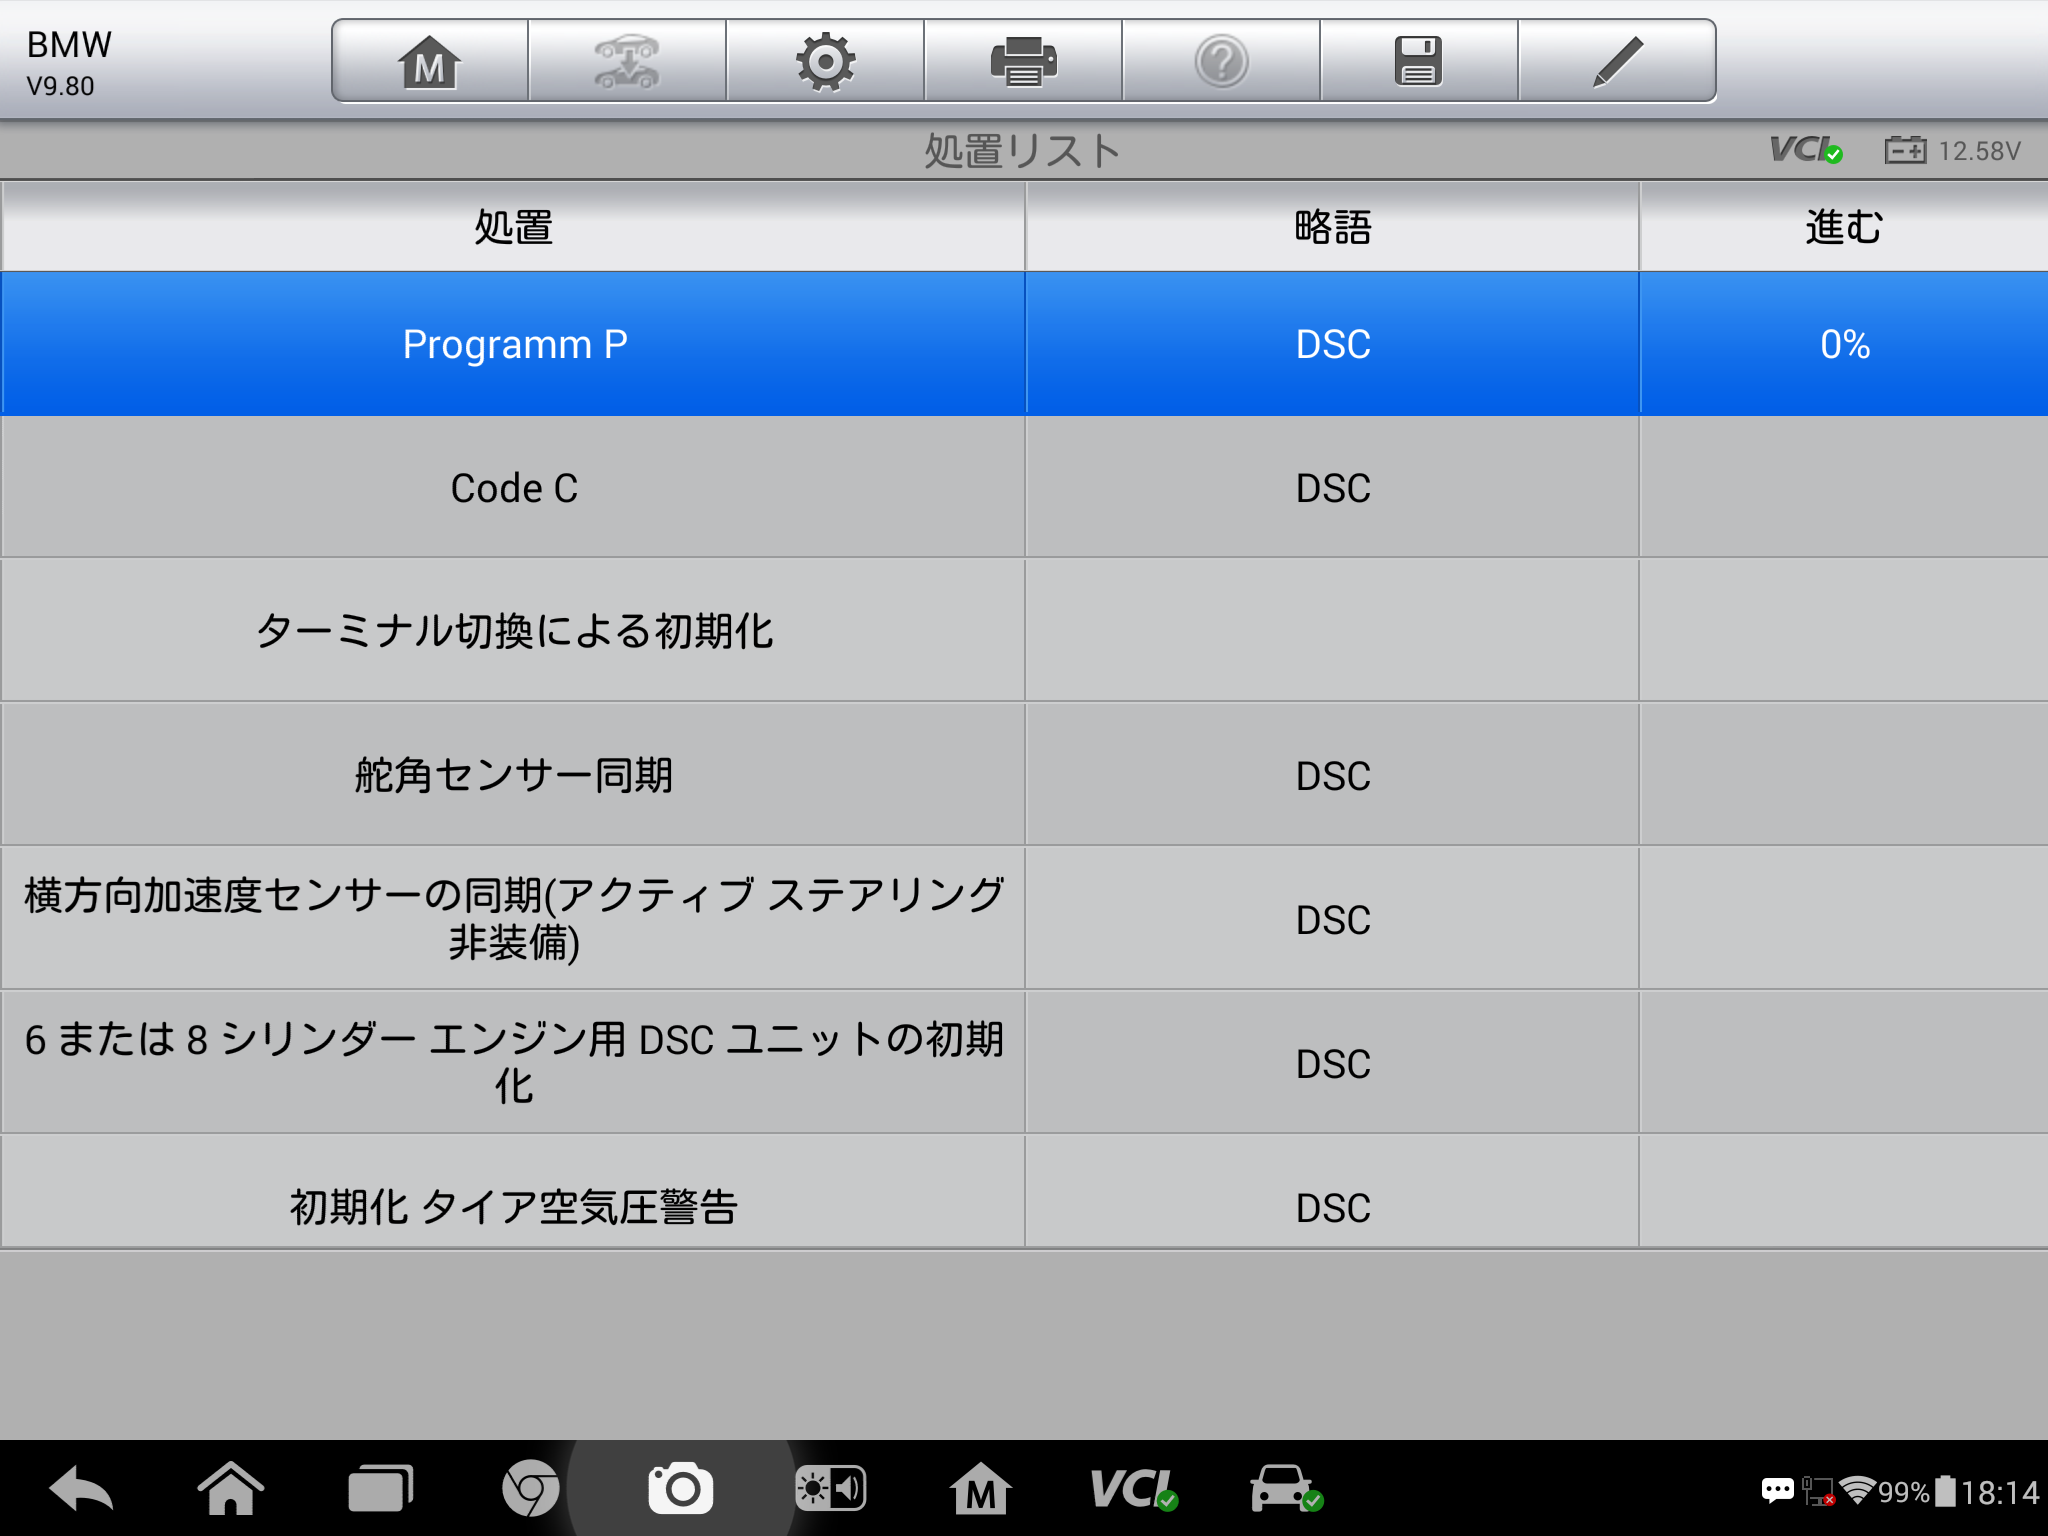Viewport: 2048px width, 1536px height.
Task: Open the MaxiSys home toolbar icon
Action: (x=430, y=61)
